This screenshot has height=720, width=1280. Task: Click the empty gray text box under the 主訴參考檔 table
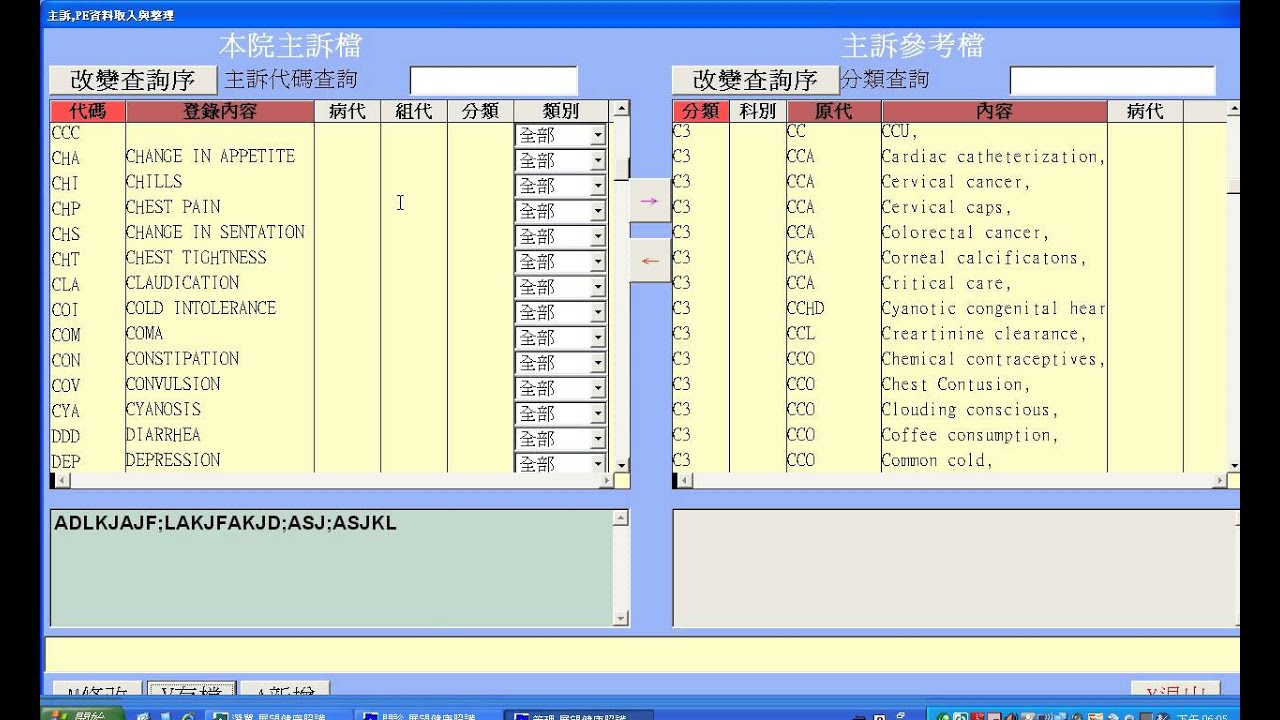click(955, 568)
